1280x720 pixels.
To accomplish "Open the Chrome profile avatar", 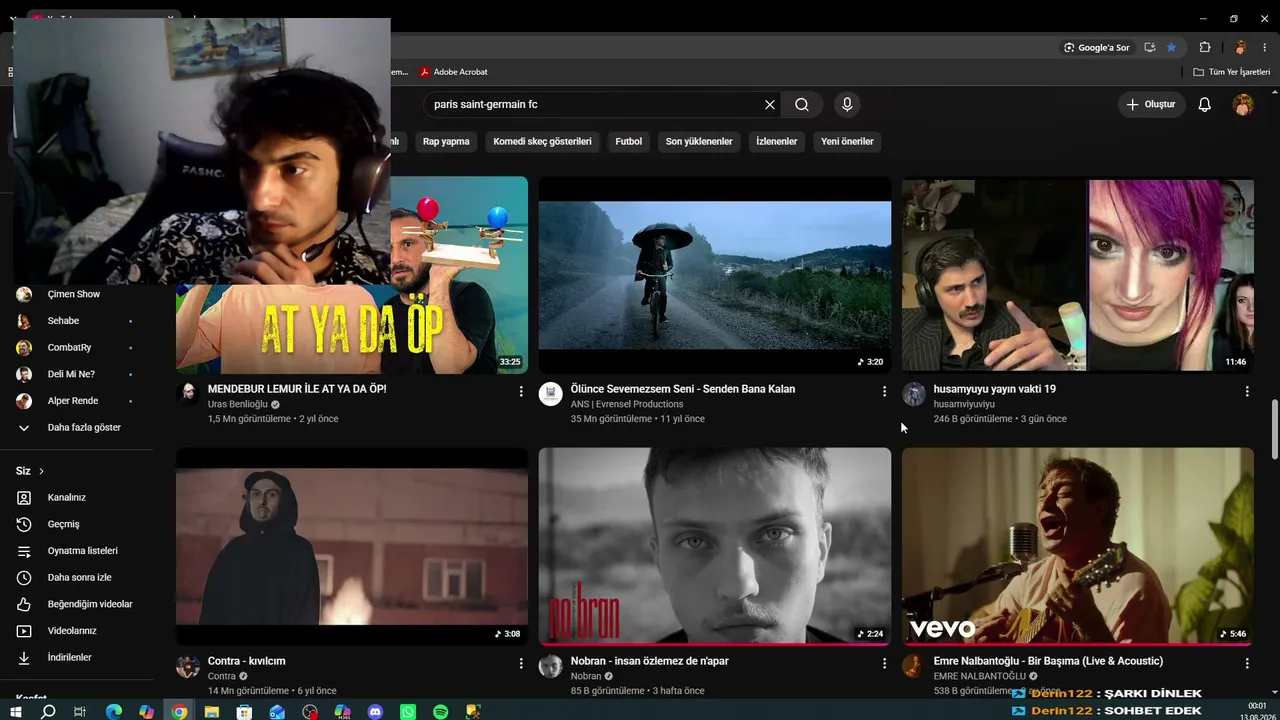I will click(1240, 47).
